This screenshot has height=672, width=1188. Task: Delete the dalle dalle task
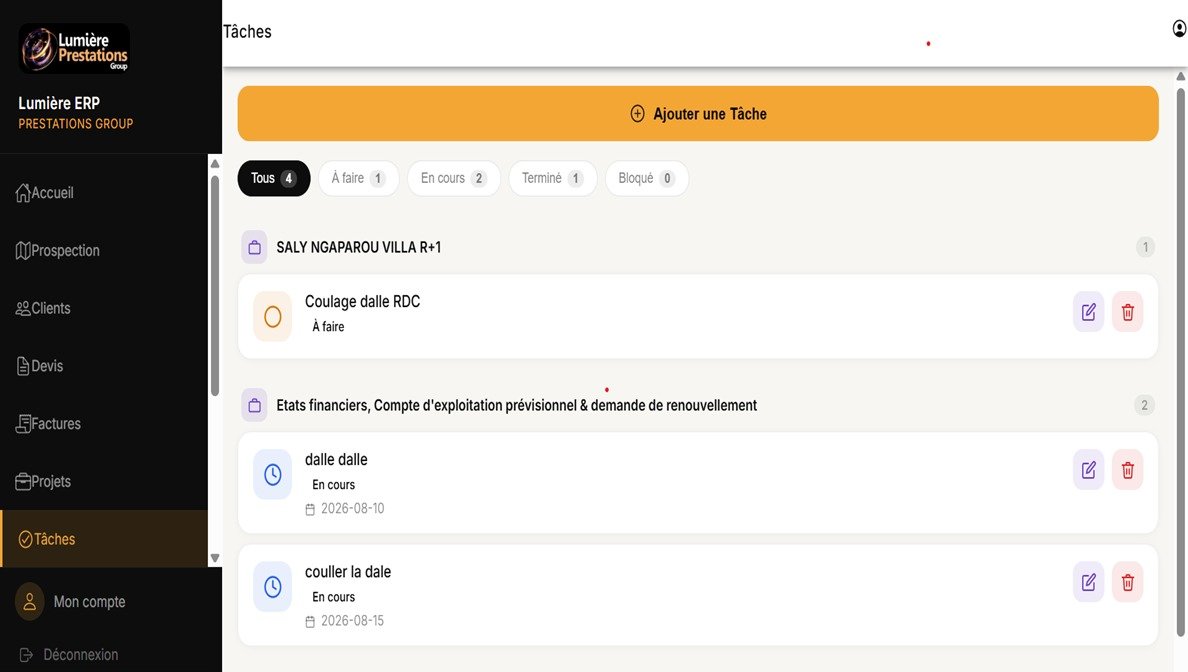[1127, 470]
